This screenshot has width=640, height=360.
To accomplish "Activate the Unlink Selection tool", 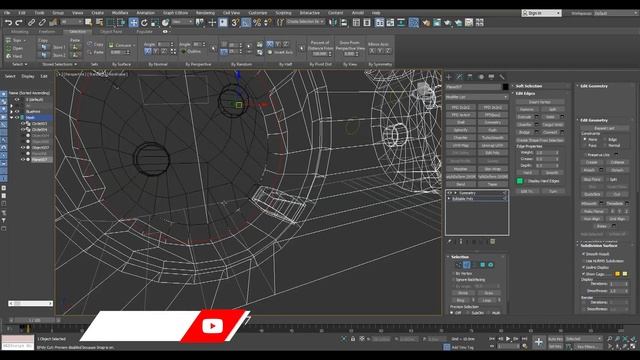I will click(x=42, y=22).
